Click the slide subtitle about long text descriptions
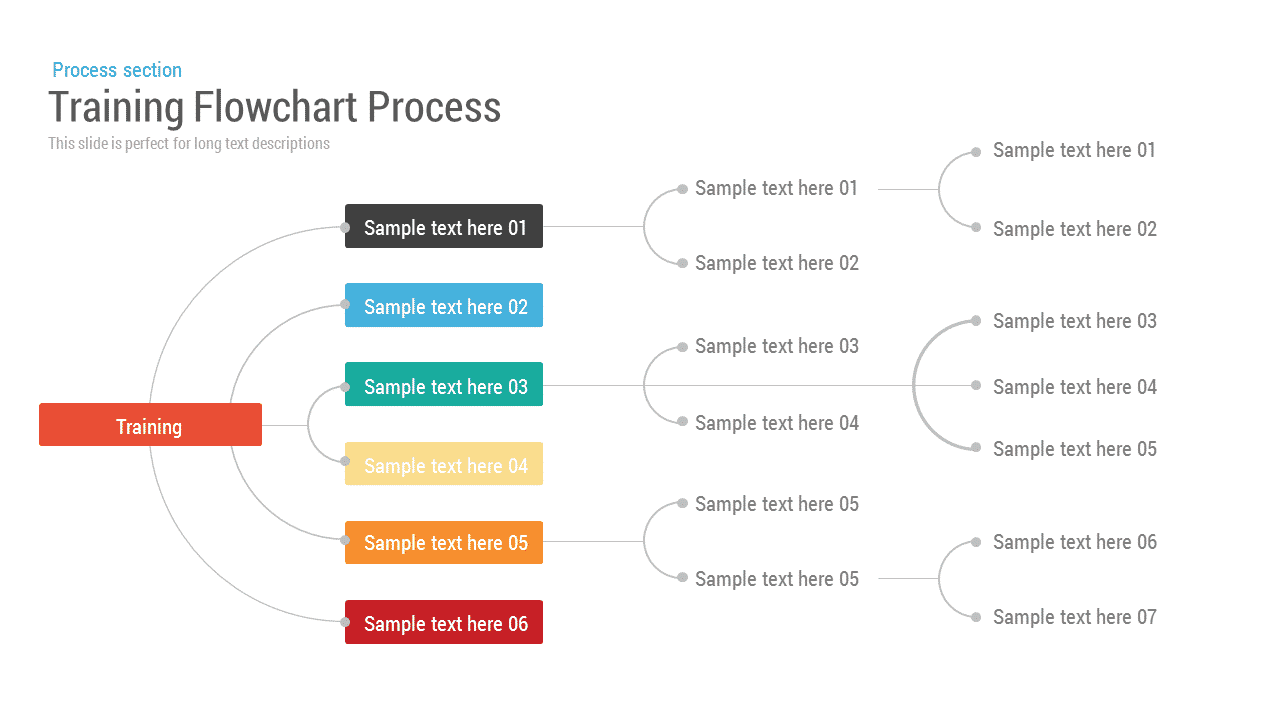 [189, 143]
